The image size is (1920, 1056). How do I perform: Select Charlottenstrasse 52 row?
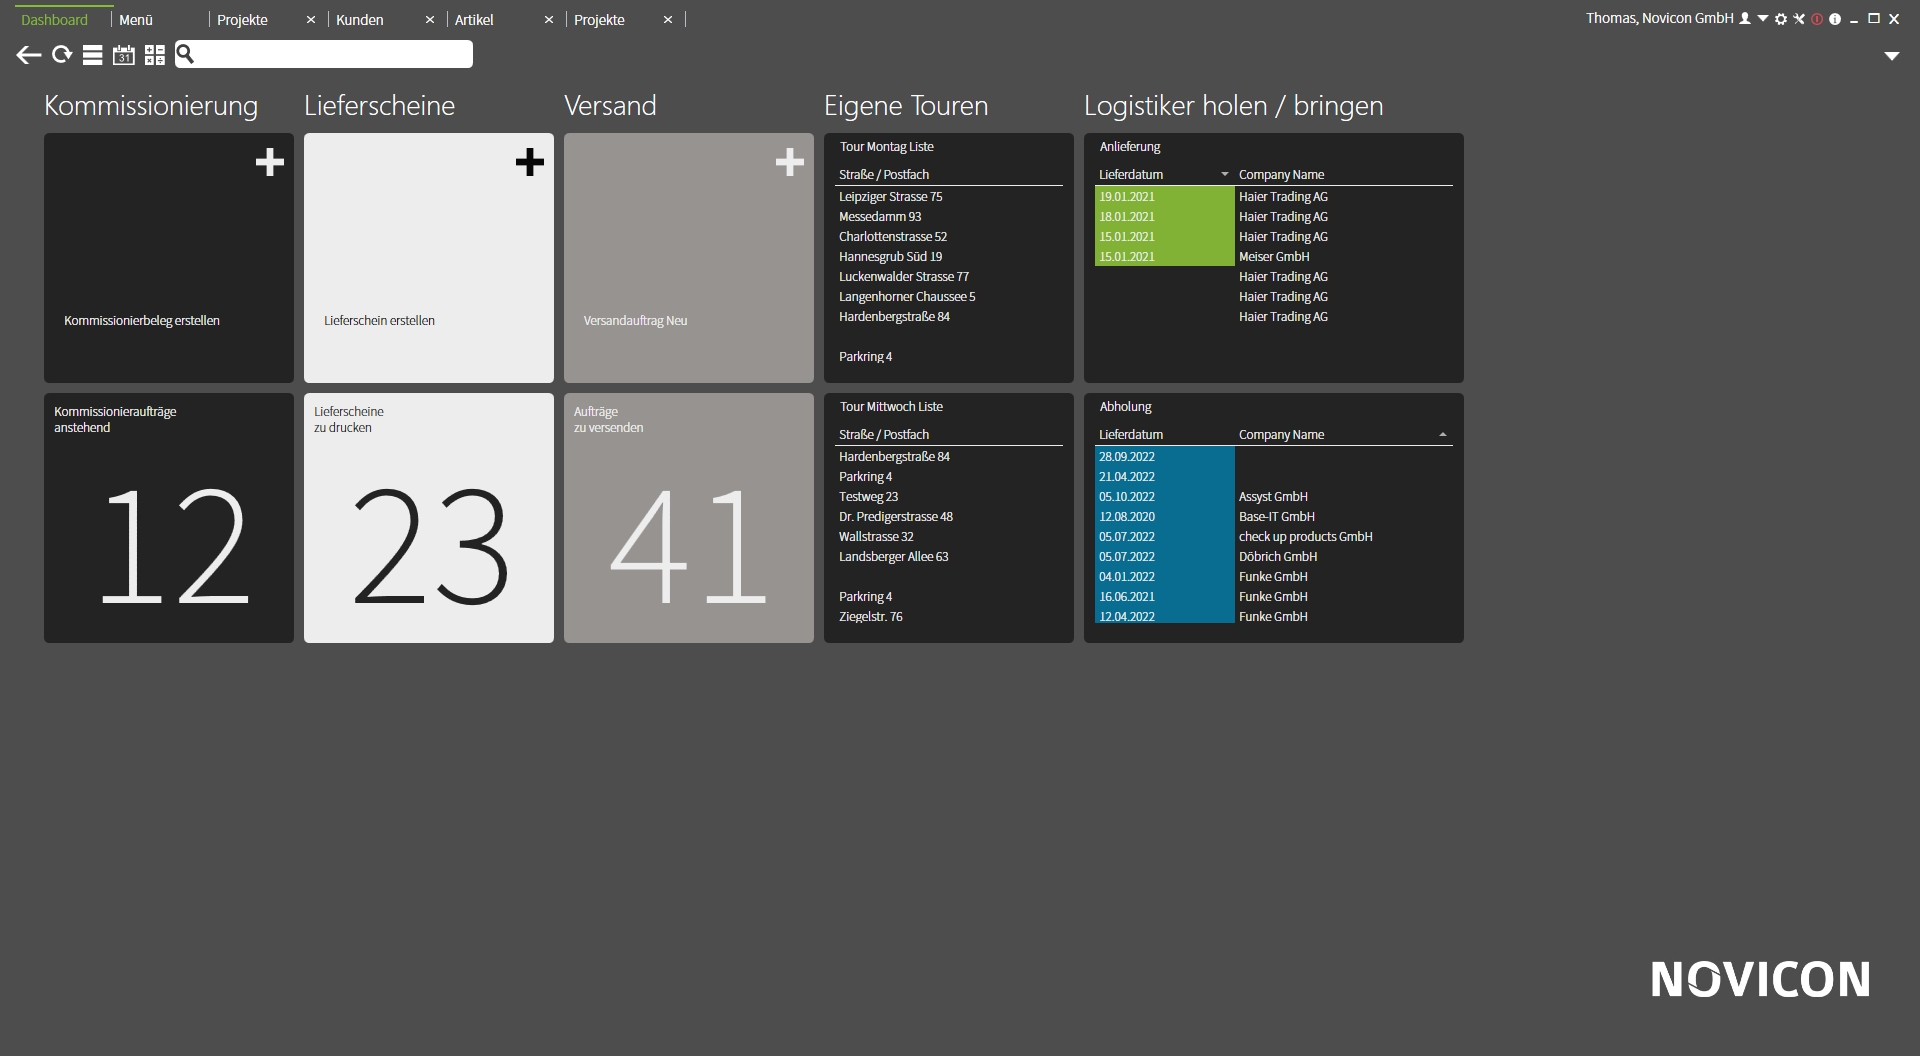(949, 236)
